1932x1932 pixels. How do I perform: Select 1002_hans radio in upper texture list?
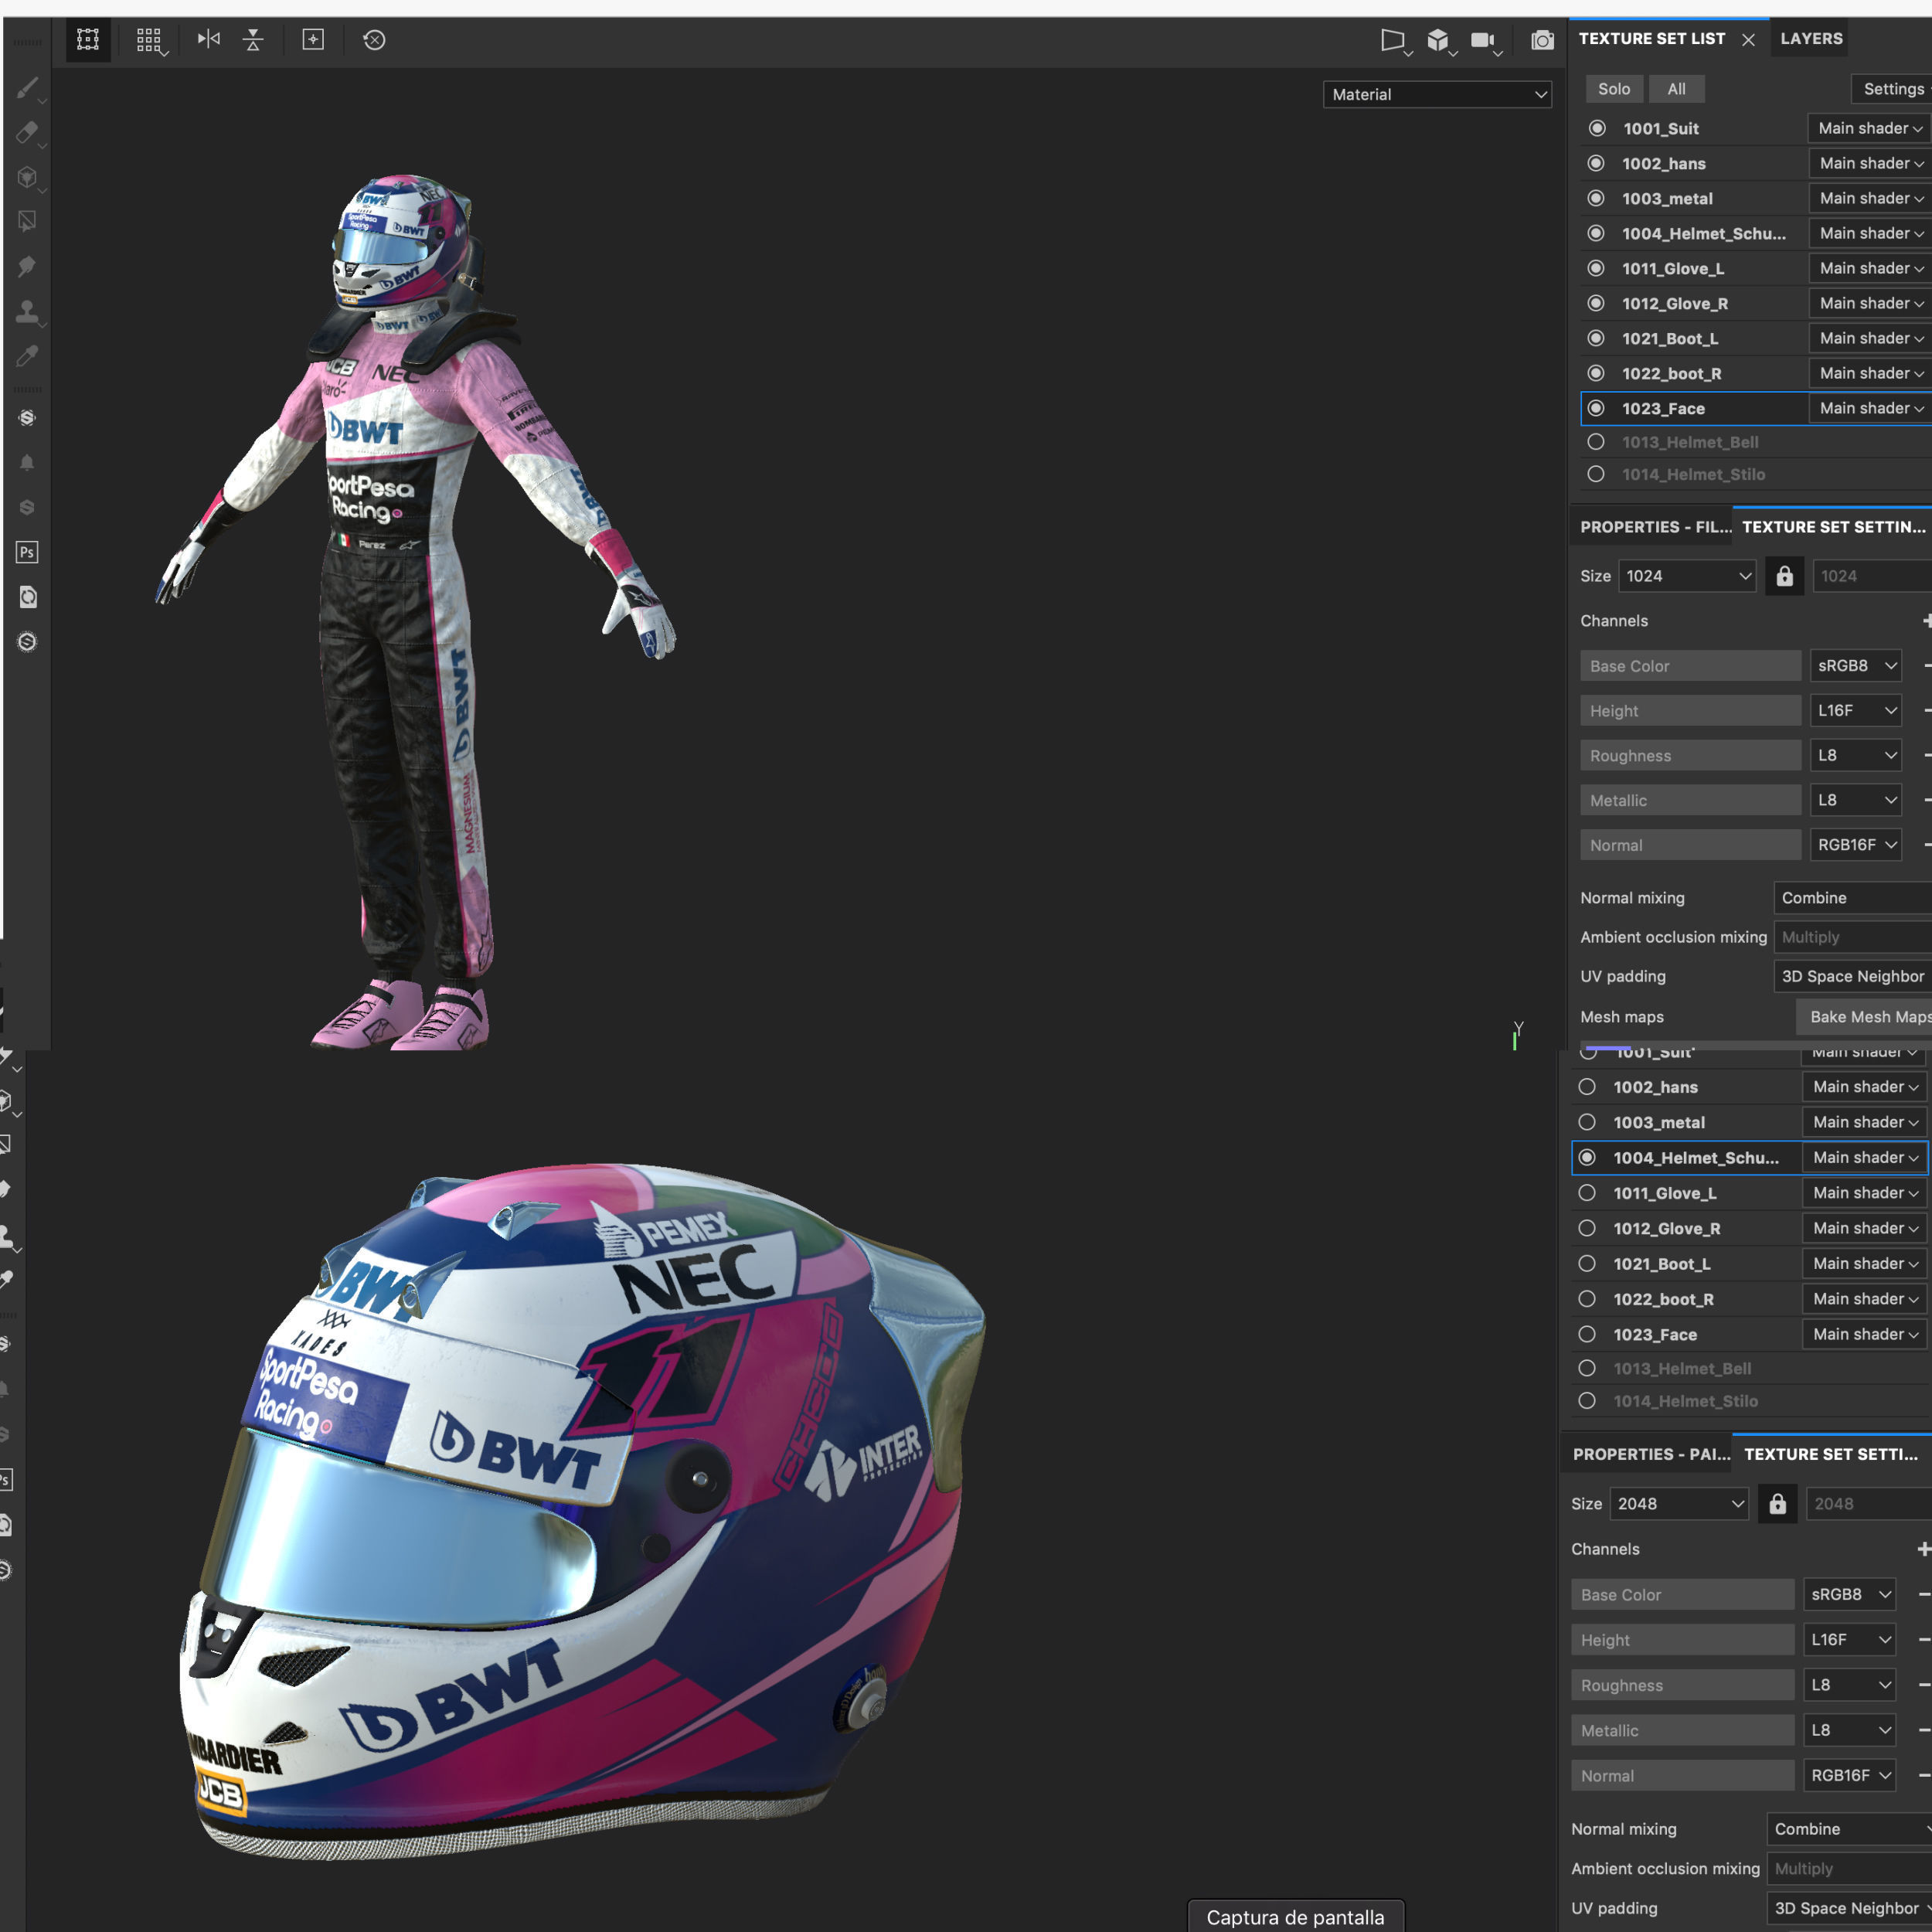click(1597, 163)
